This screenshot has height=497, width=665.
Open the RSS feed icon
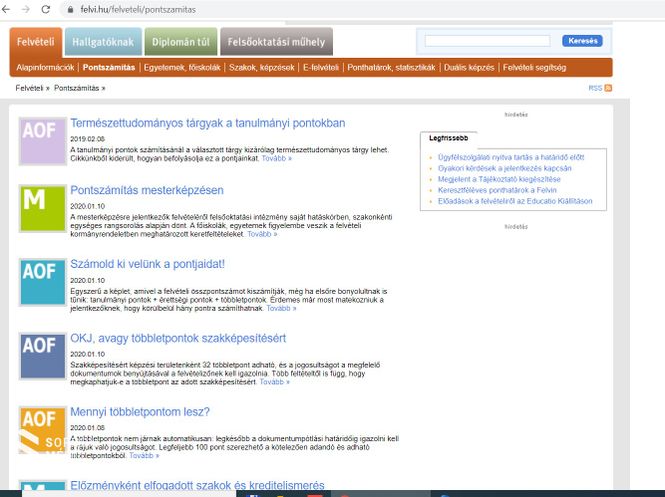[608, 89]
